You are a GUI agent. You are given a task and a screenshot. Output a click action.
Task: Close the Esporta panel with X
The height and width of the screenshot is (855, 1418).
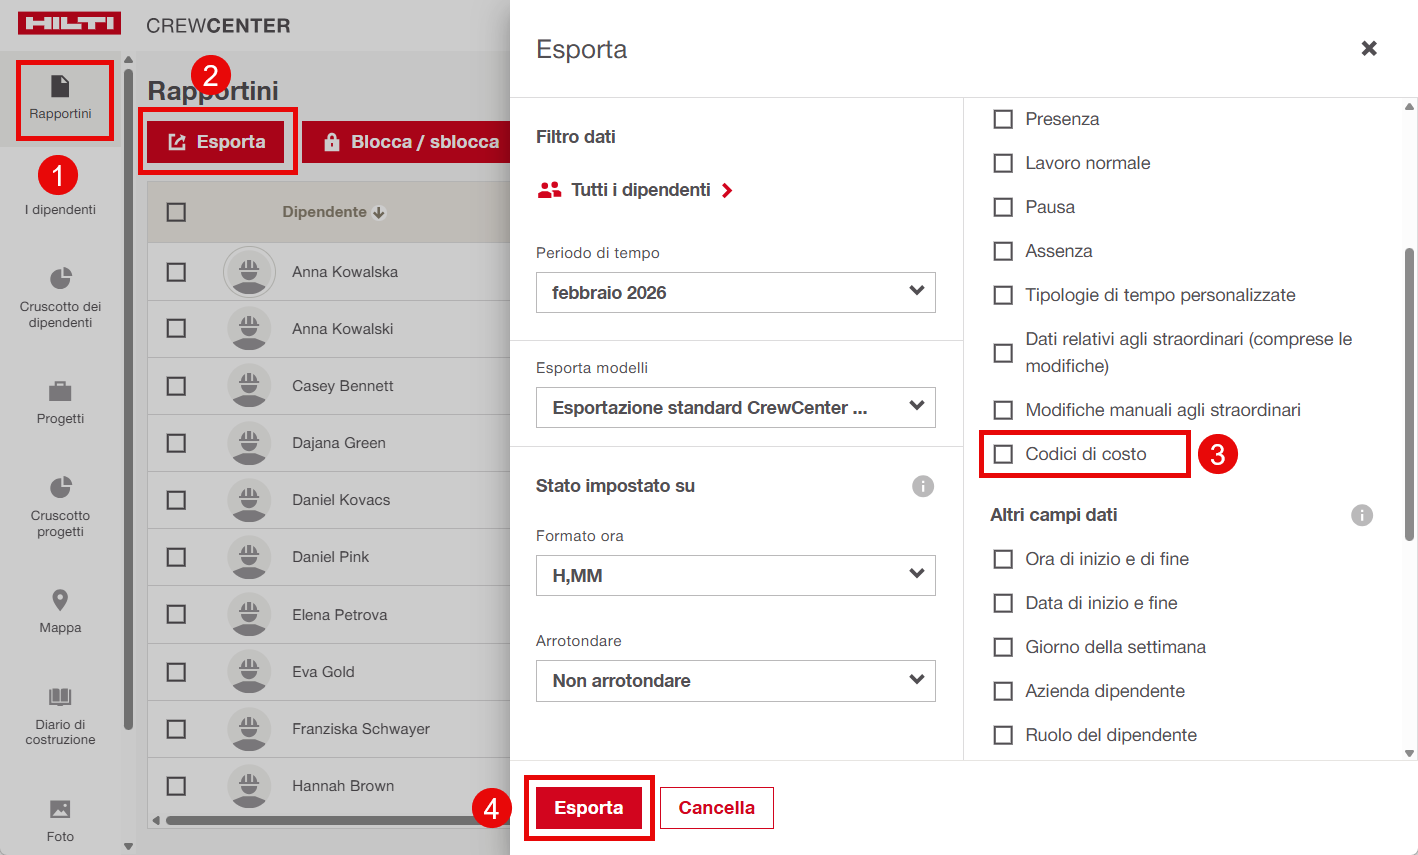point(1369,49)
